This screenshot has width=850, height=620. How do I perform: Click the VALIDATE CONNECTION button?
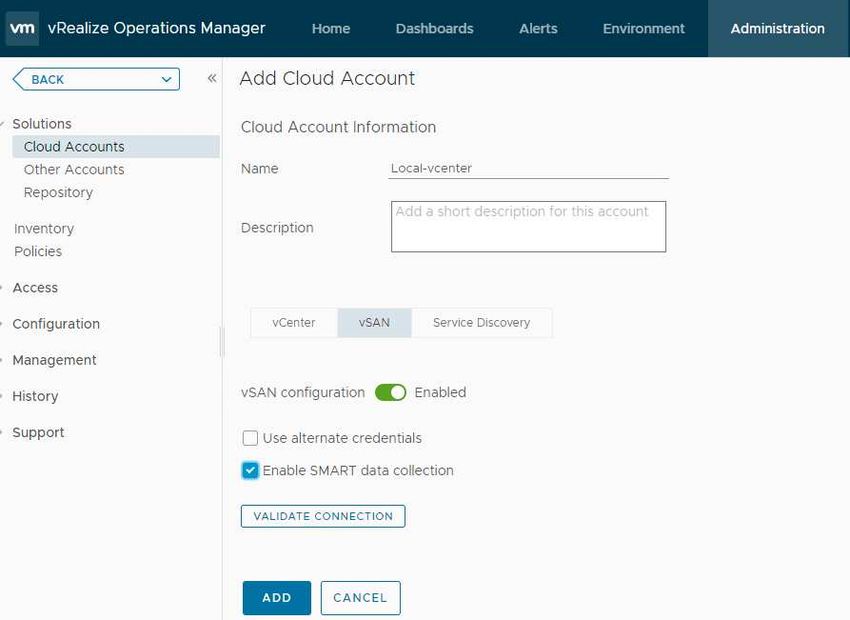click(323, 516)
